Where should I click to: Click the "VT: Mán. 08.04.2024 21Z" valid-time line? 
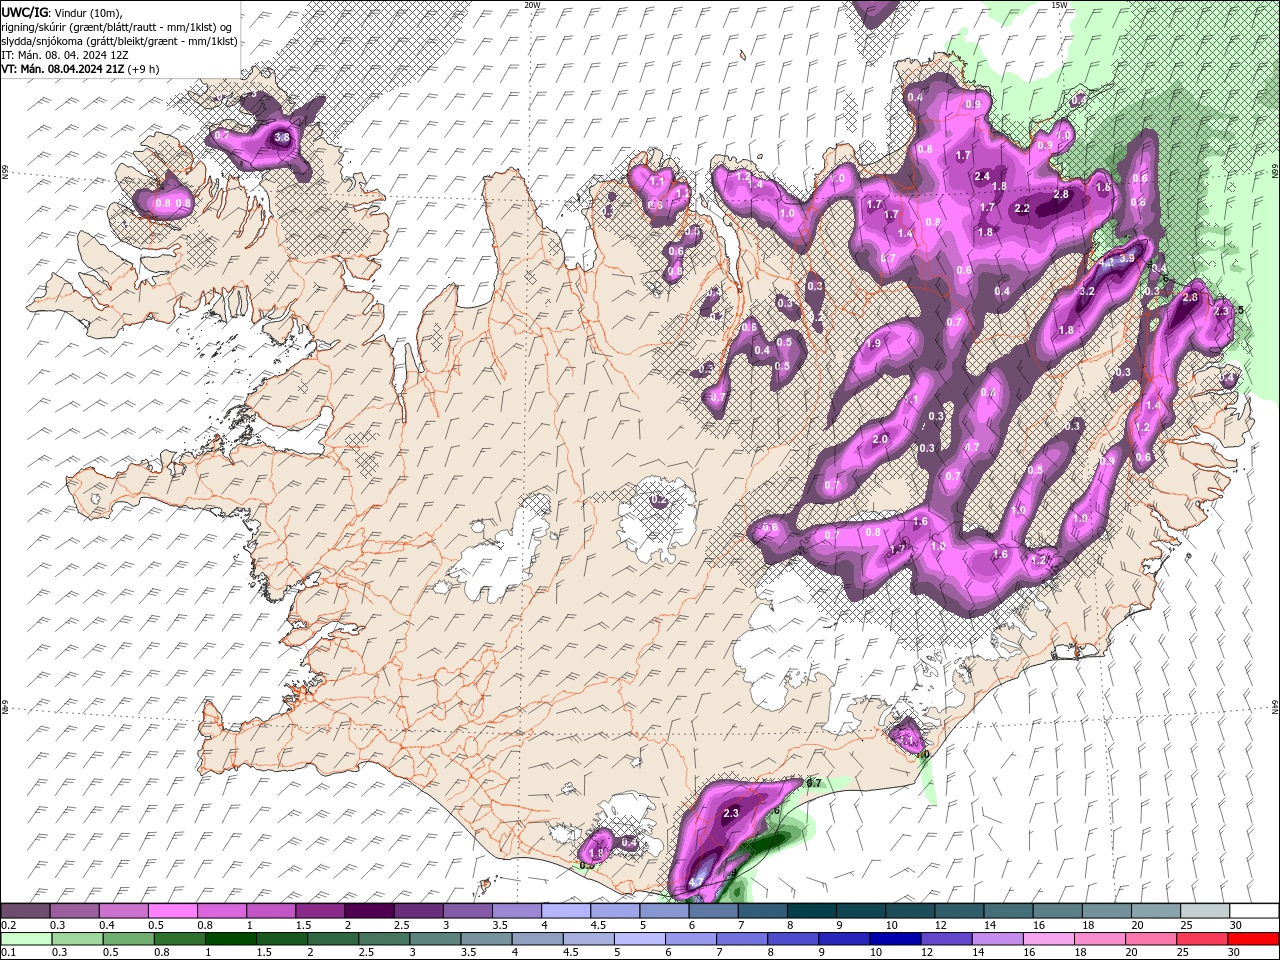62,69
